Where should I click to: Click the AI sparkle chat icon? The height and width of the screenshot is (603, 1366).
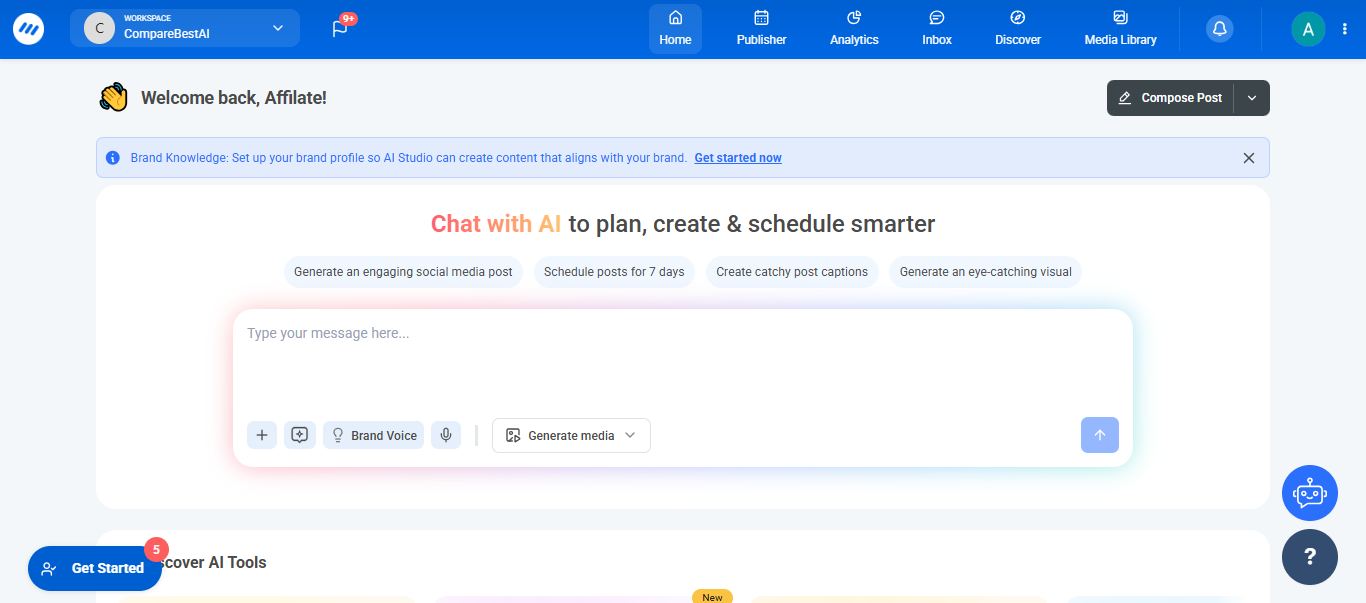(x=300, y=435)
